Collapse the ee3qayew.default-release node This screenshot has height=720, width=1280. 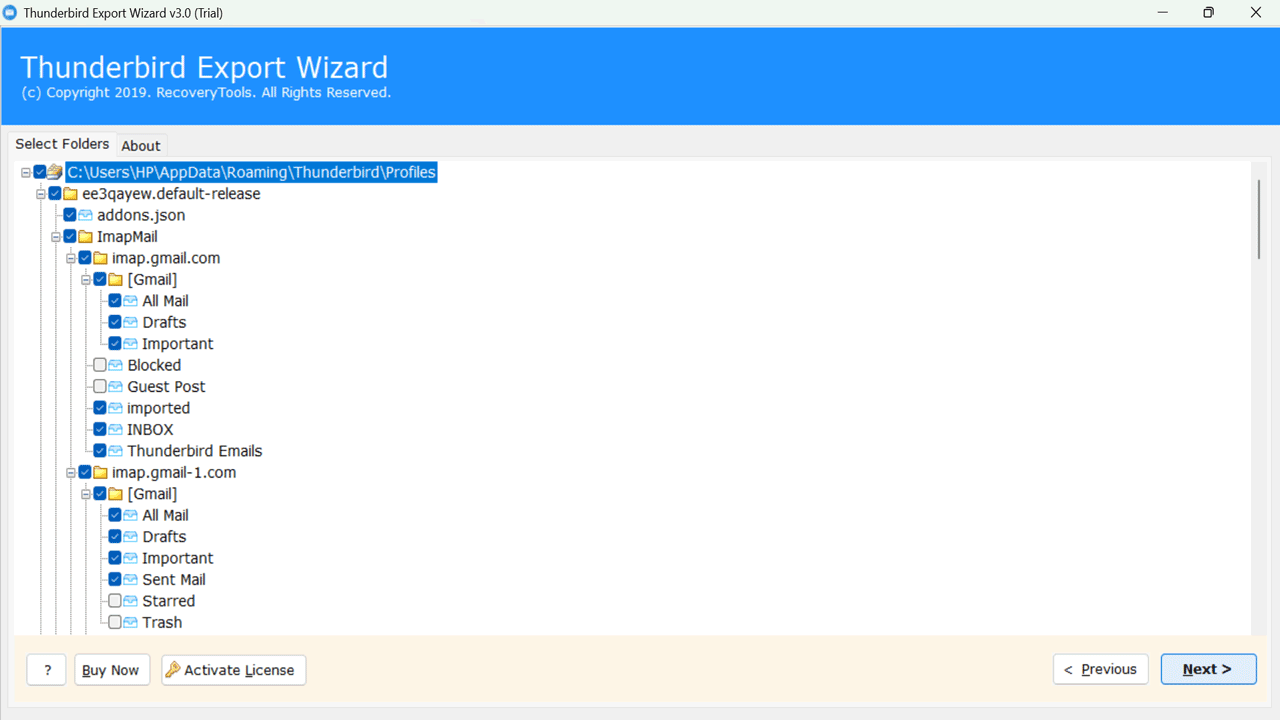(41, 194)
